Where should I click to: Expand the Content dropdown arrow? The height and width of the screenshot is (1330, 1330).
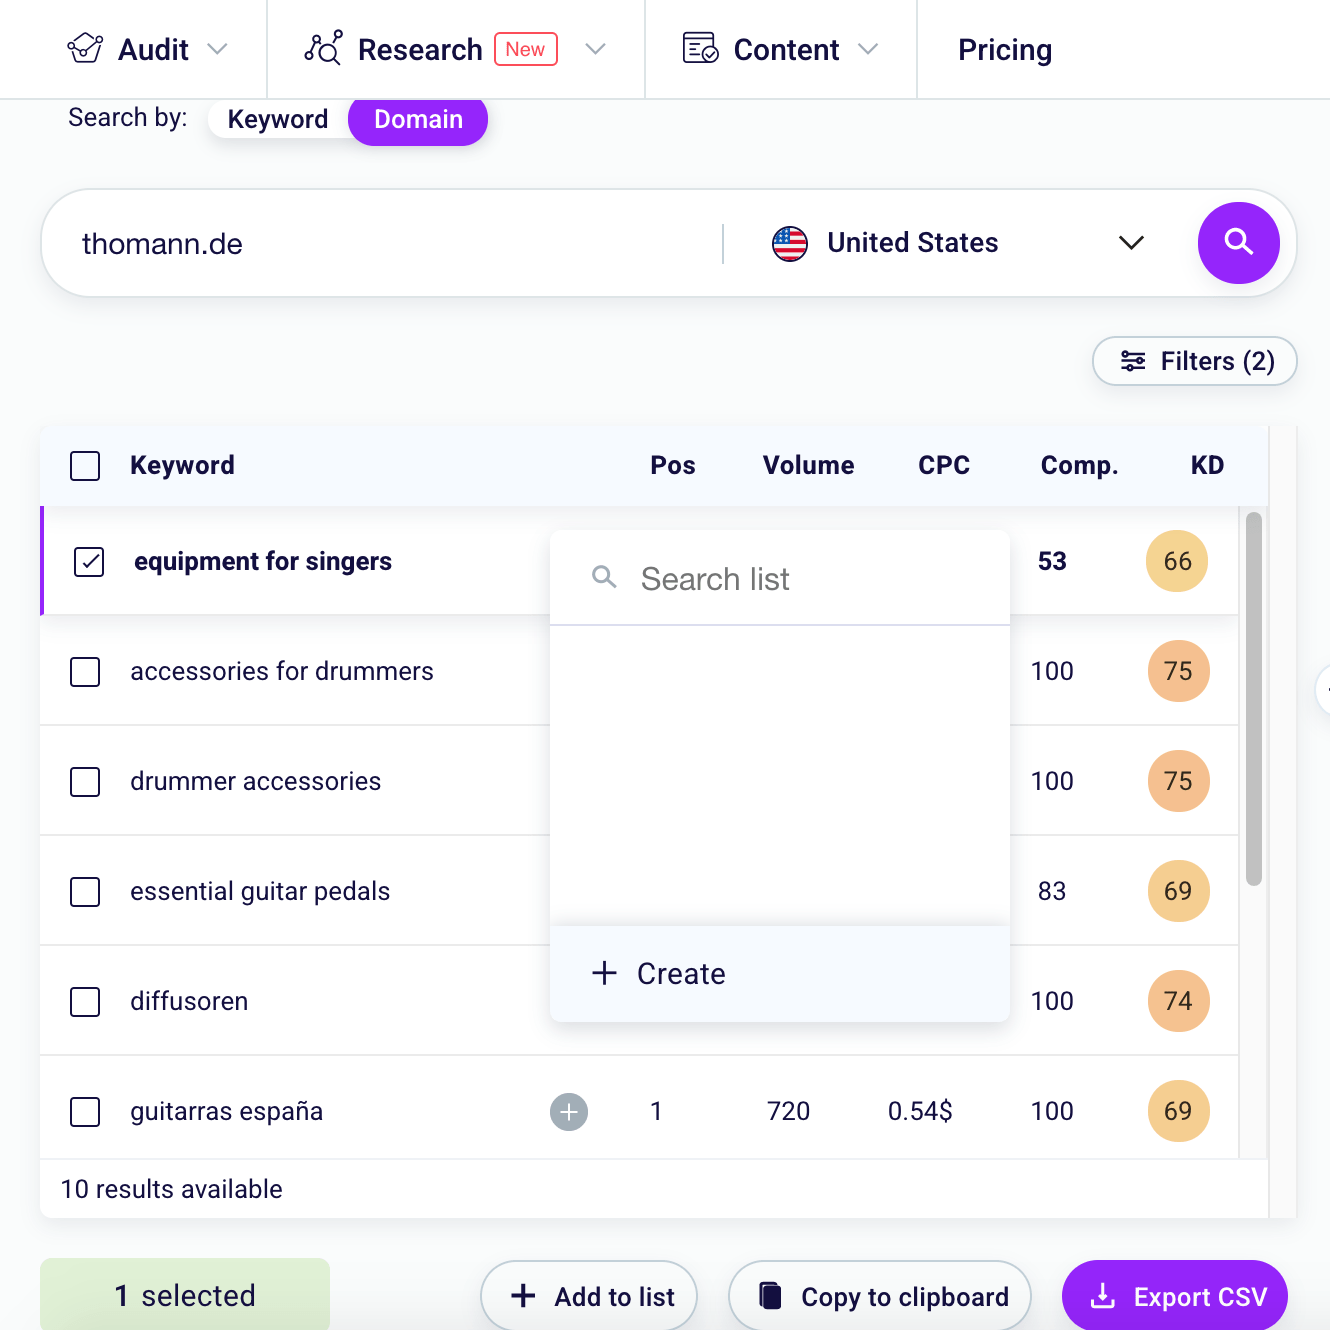point(869,49)
